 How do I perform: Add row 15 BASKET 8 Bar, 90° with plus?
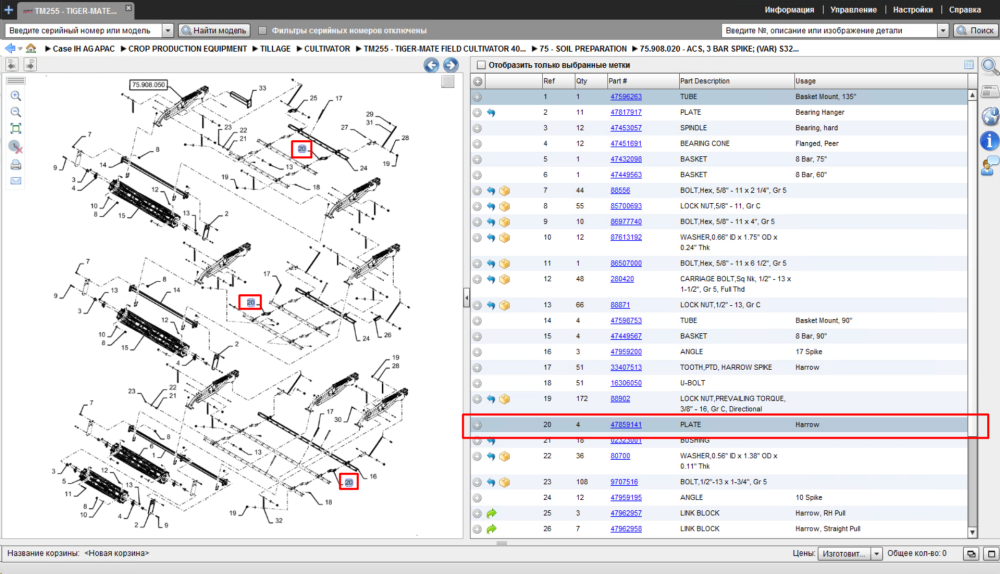coord(477,337)
